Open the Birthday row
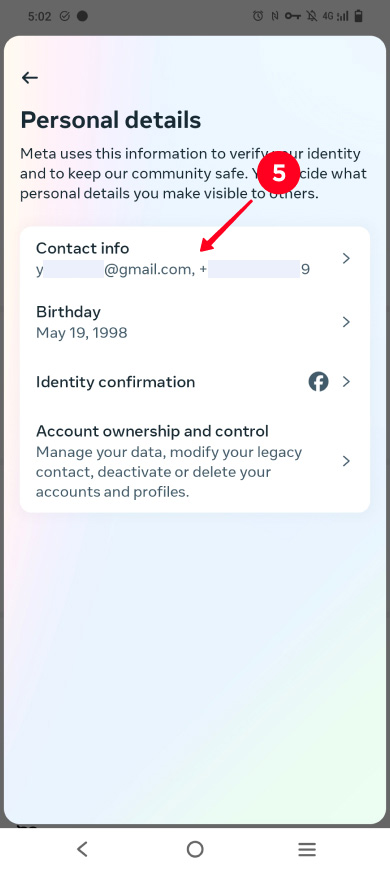Image resolution: width=390 pixels, height=870 pixels. click(x=195, y=322)
